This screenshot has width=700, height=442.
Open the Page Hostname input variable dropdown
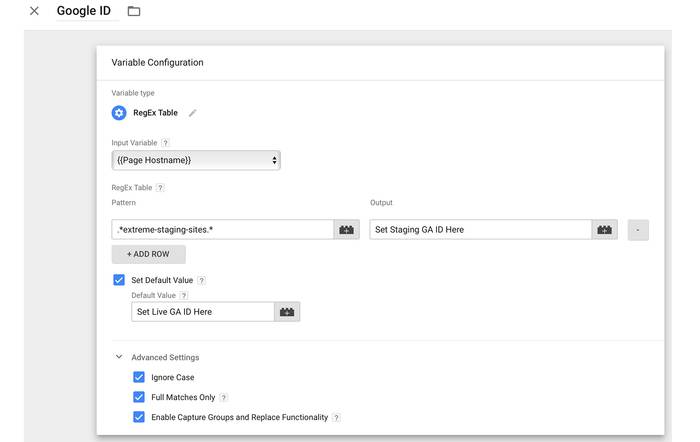(x=196, y=160)
